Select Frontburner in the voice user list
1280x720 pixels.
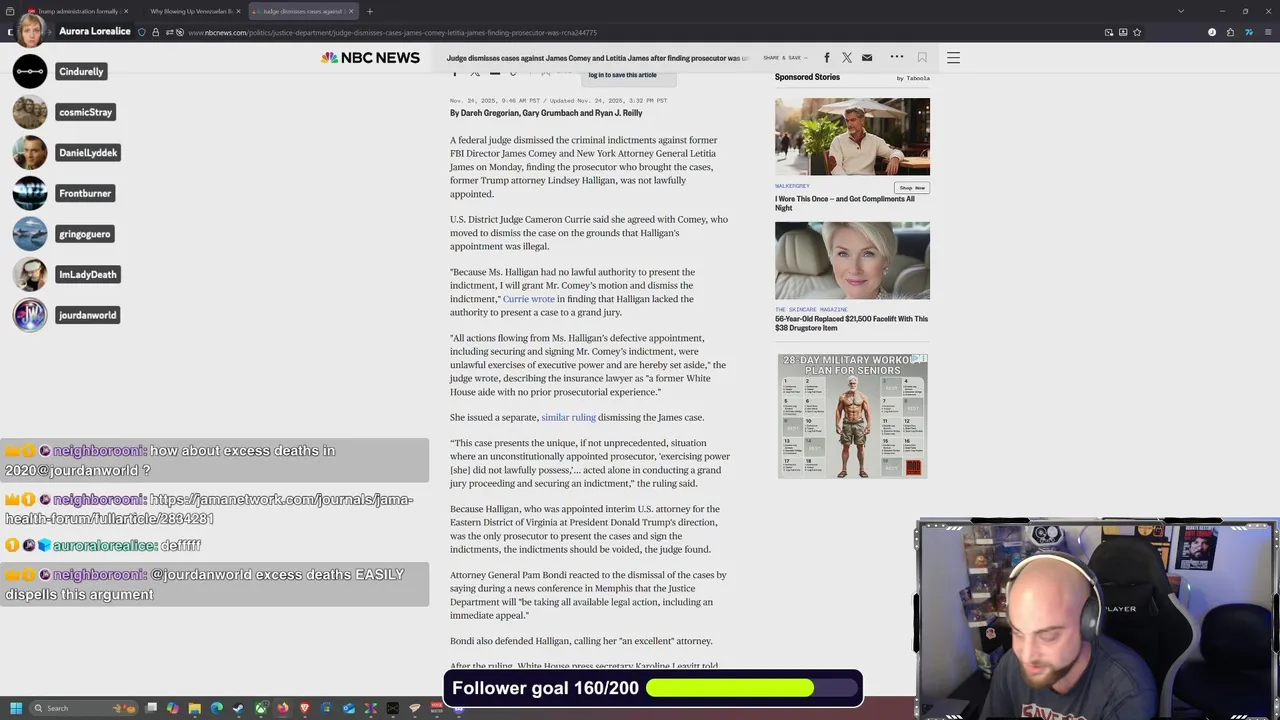pyautogui.click(x=85, y=193)
